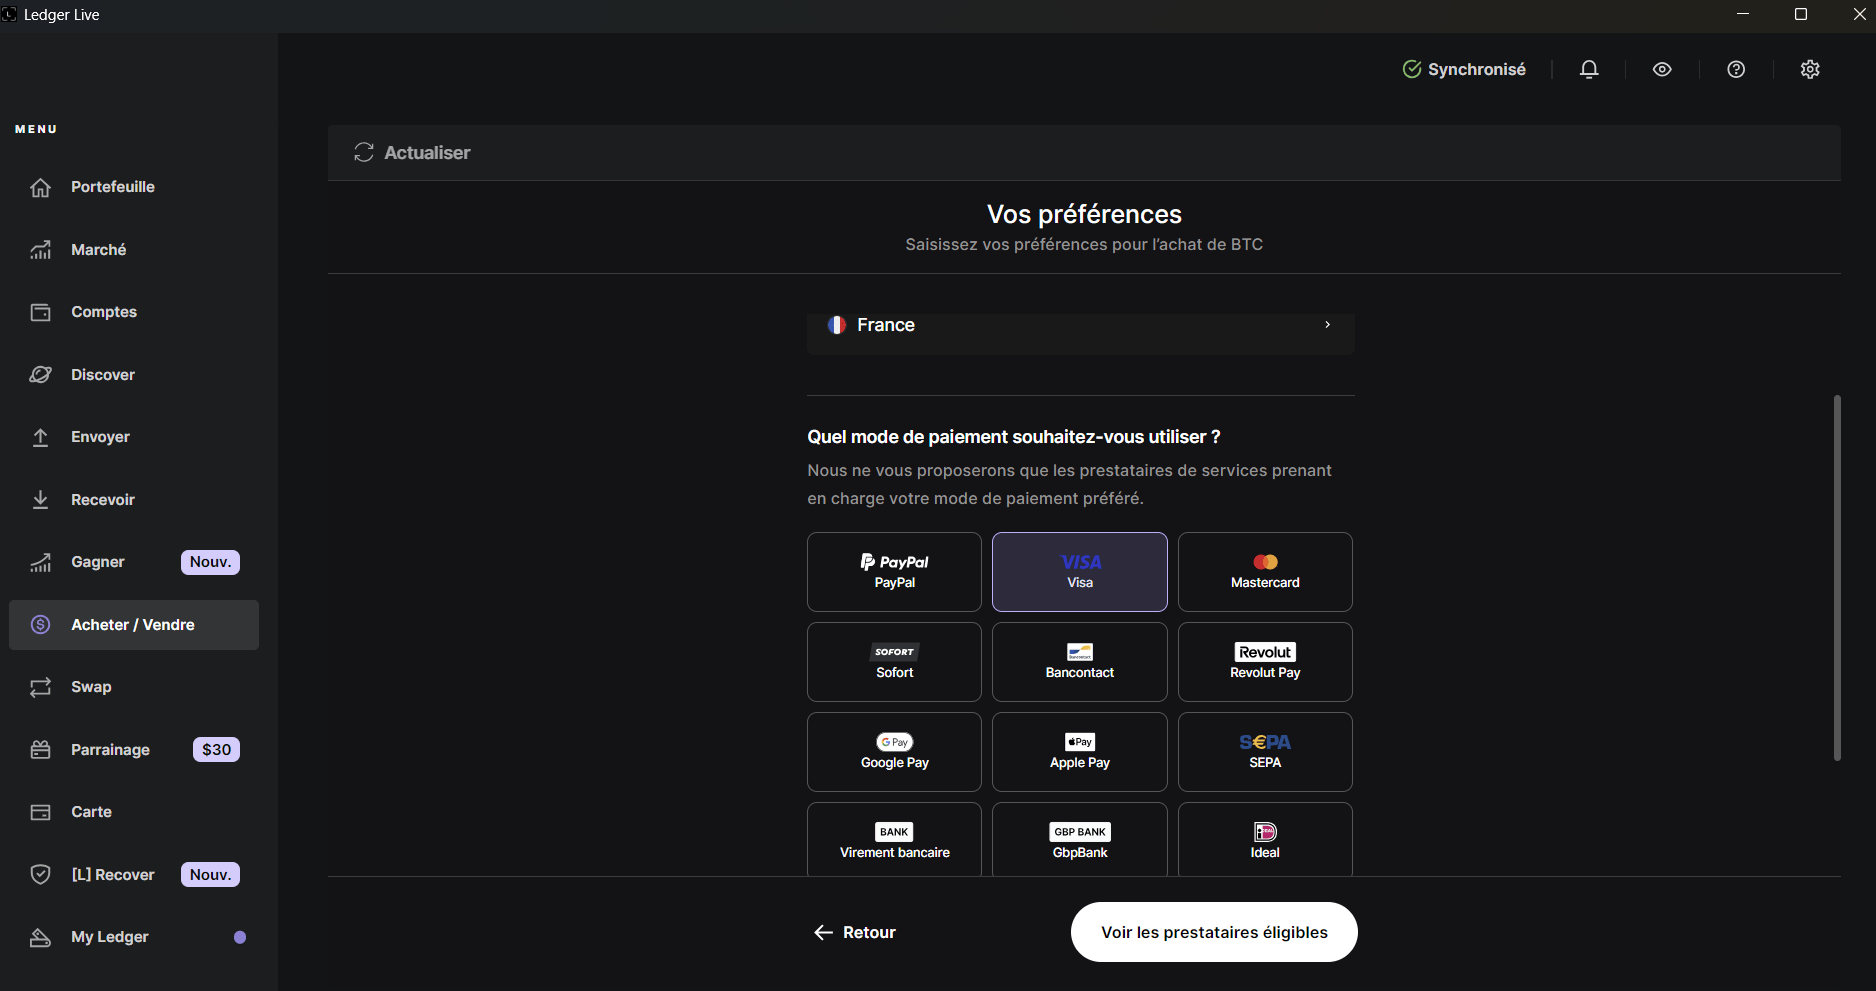Choose Mastercard payment option
Image resolution: width=1876 pixels, height=991 pixels.
1265,571
